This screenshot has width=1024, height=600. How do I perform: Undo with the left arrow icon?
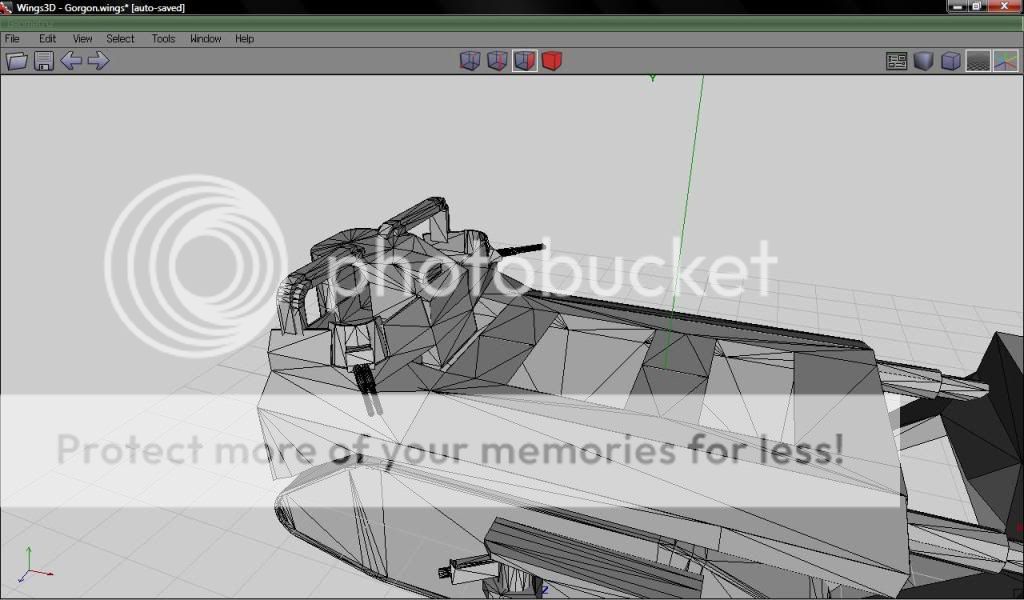pos(71,61)
